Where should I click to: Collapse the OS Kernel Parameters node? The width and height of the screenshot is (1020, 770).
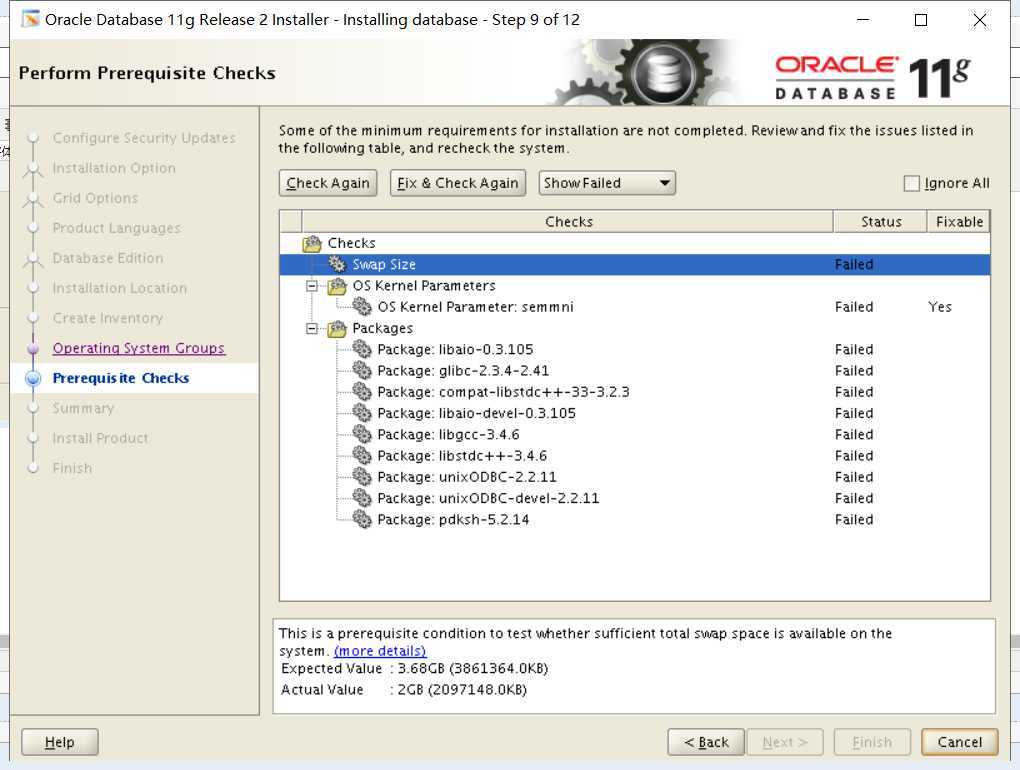point(312,285)
